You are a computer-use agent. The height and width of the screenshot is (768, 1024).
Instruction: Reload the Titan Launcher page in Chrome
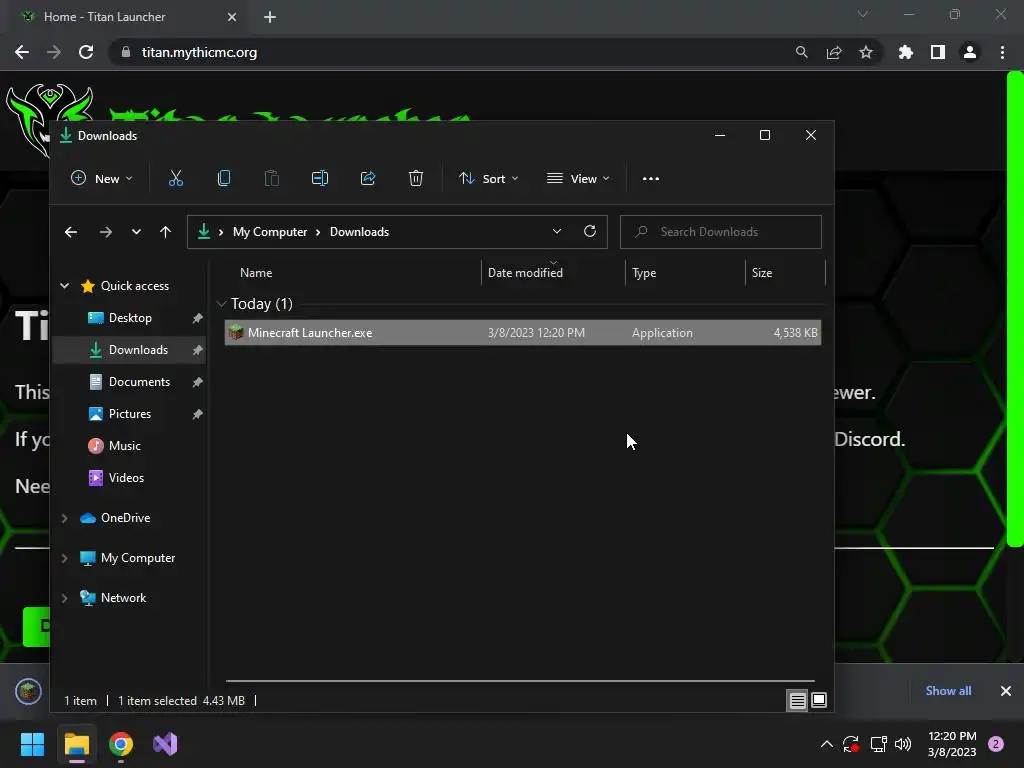click(86, 52)
